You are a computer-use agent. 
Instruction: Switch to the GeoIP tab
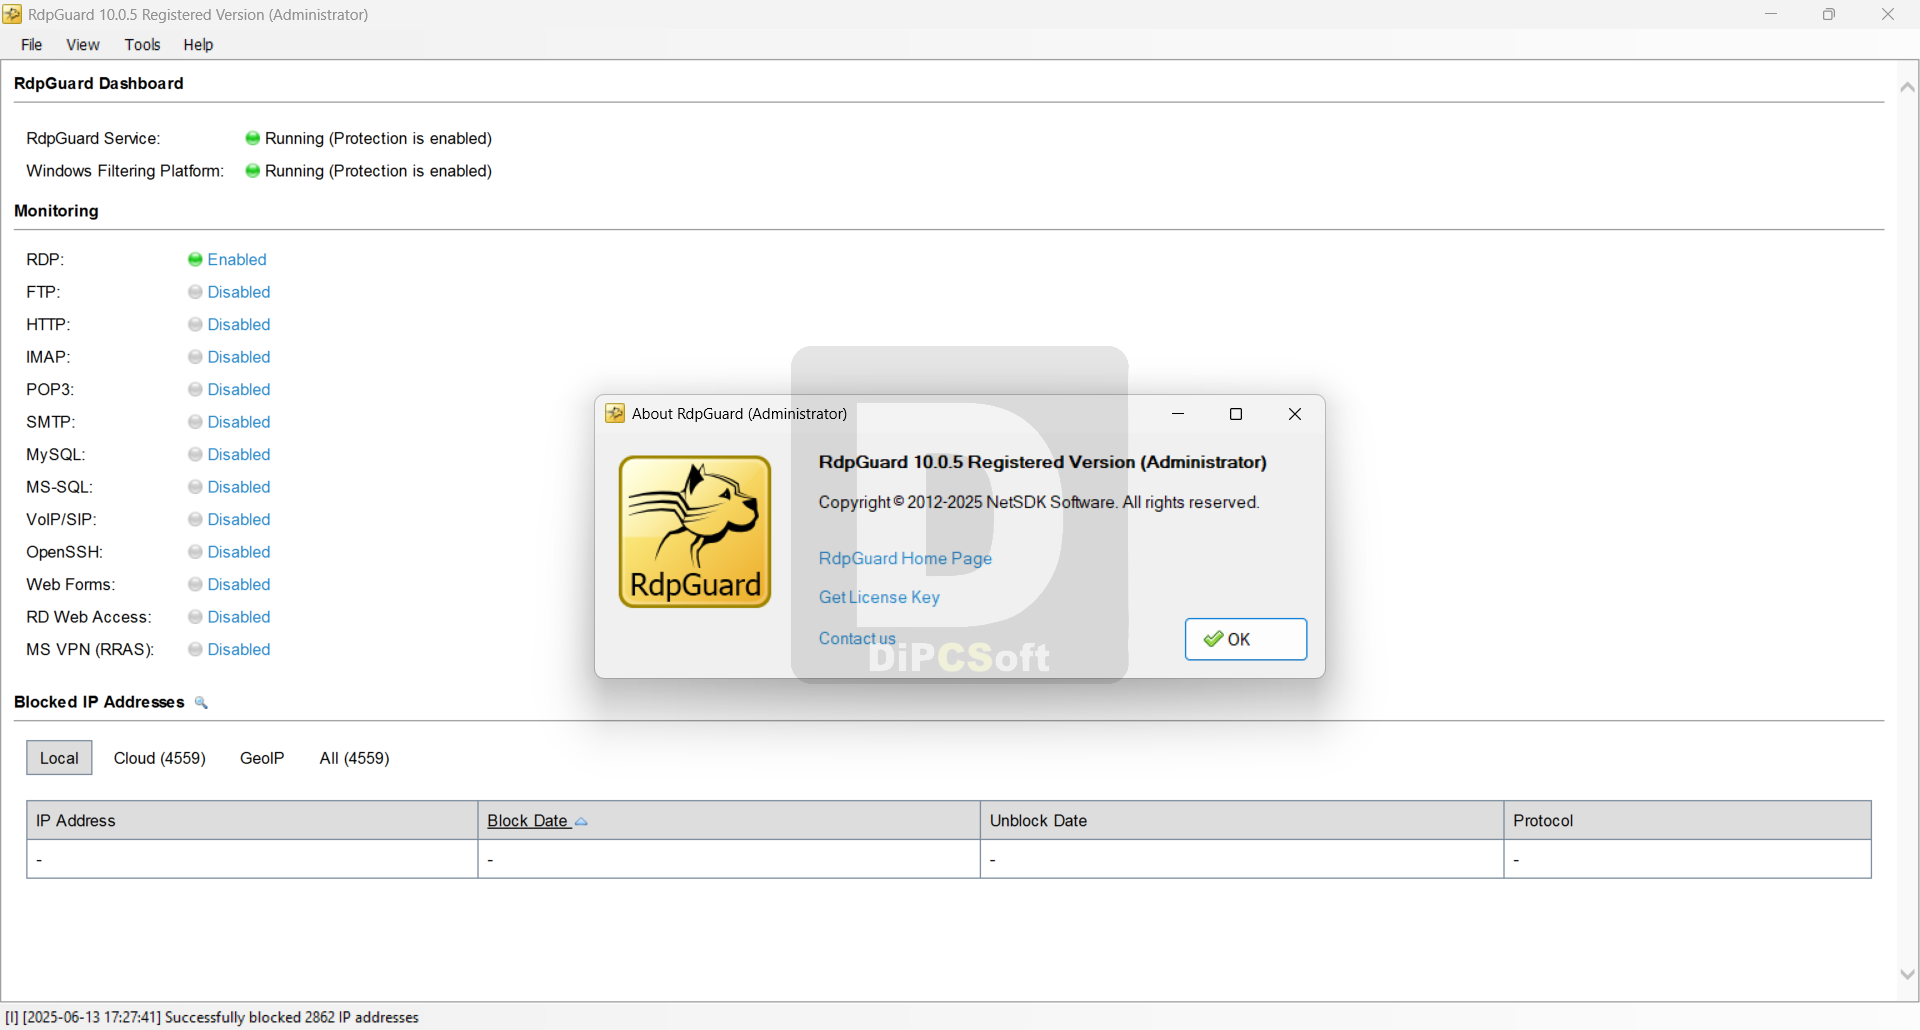coord(262,758)
